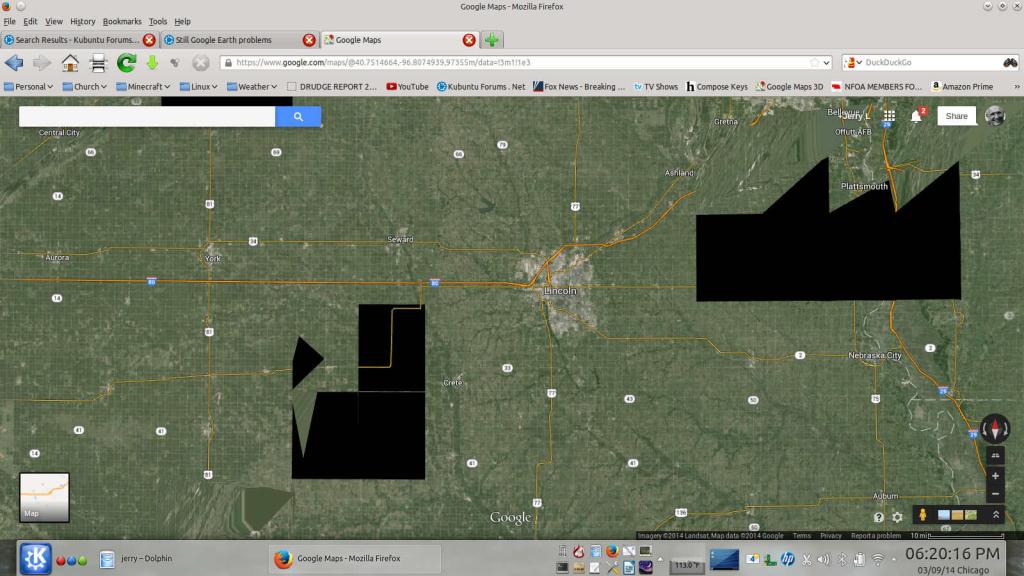Open the map help question mark

pyautogui.click(x=878, y=517)
